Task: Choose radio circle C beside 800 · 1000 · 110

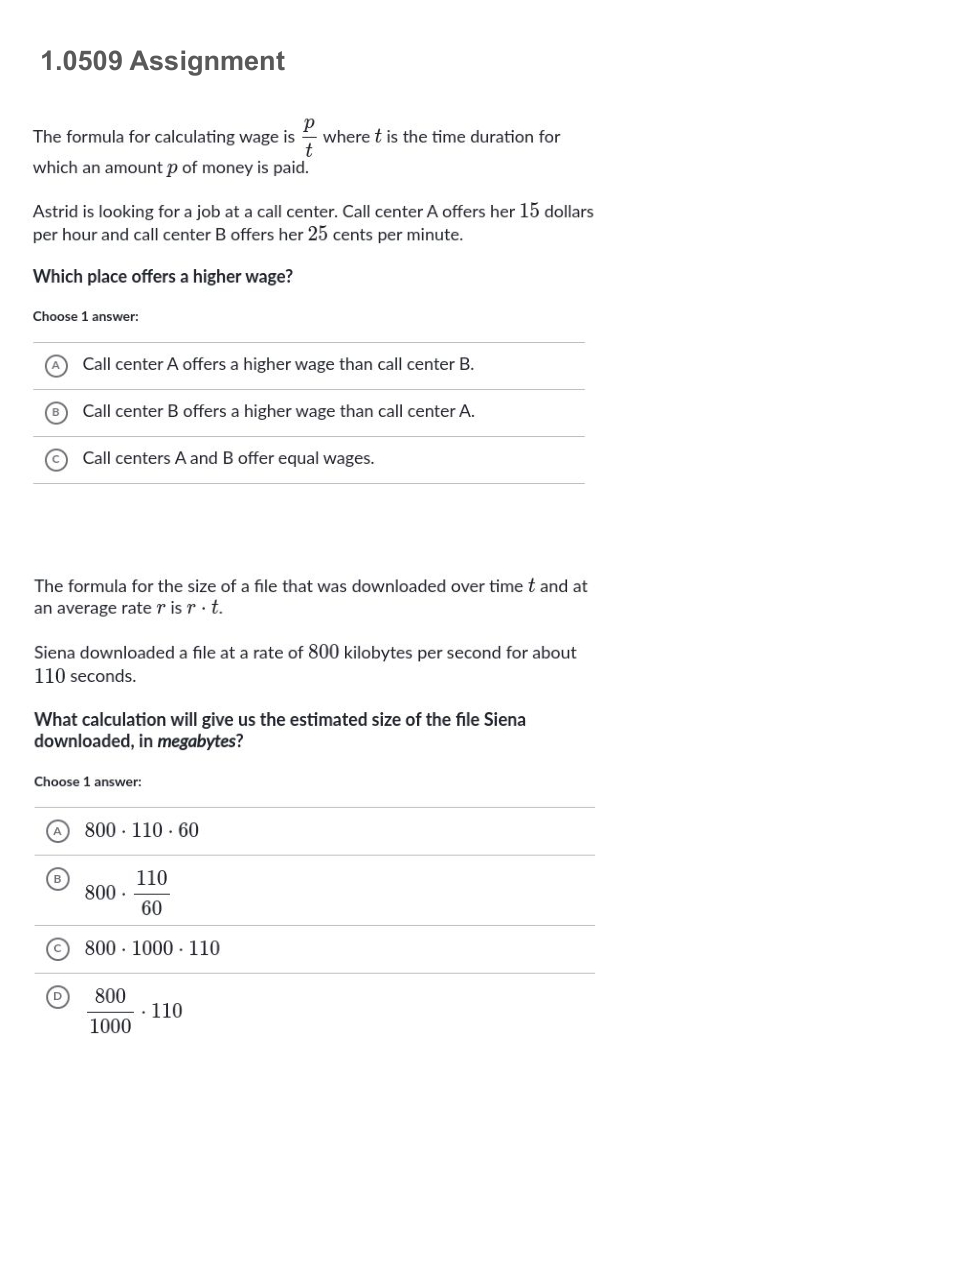Action: coord(58,949)
